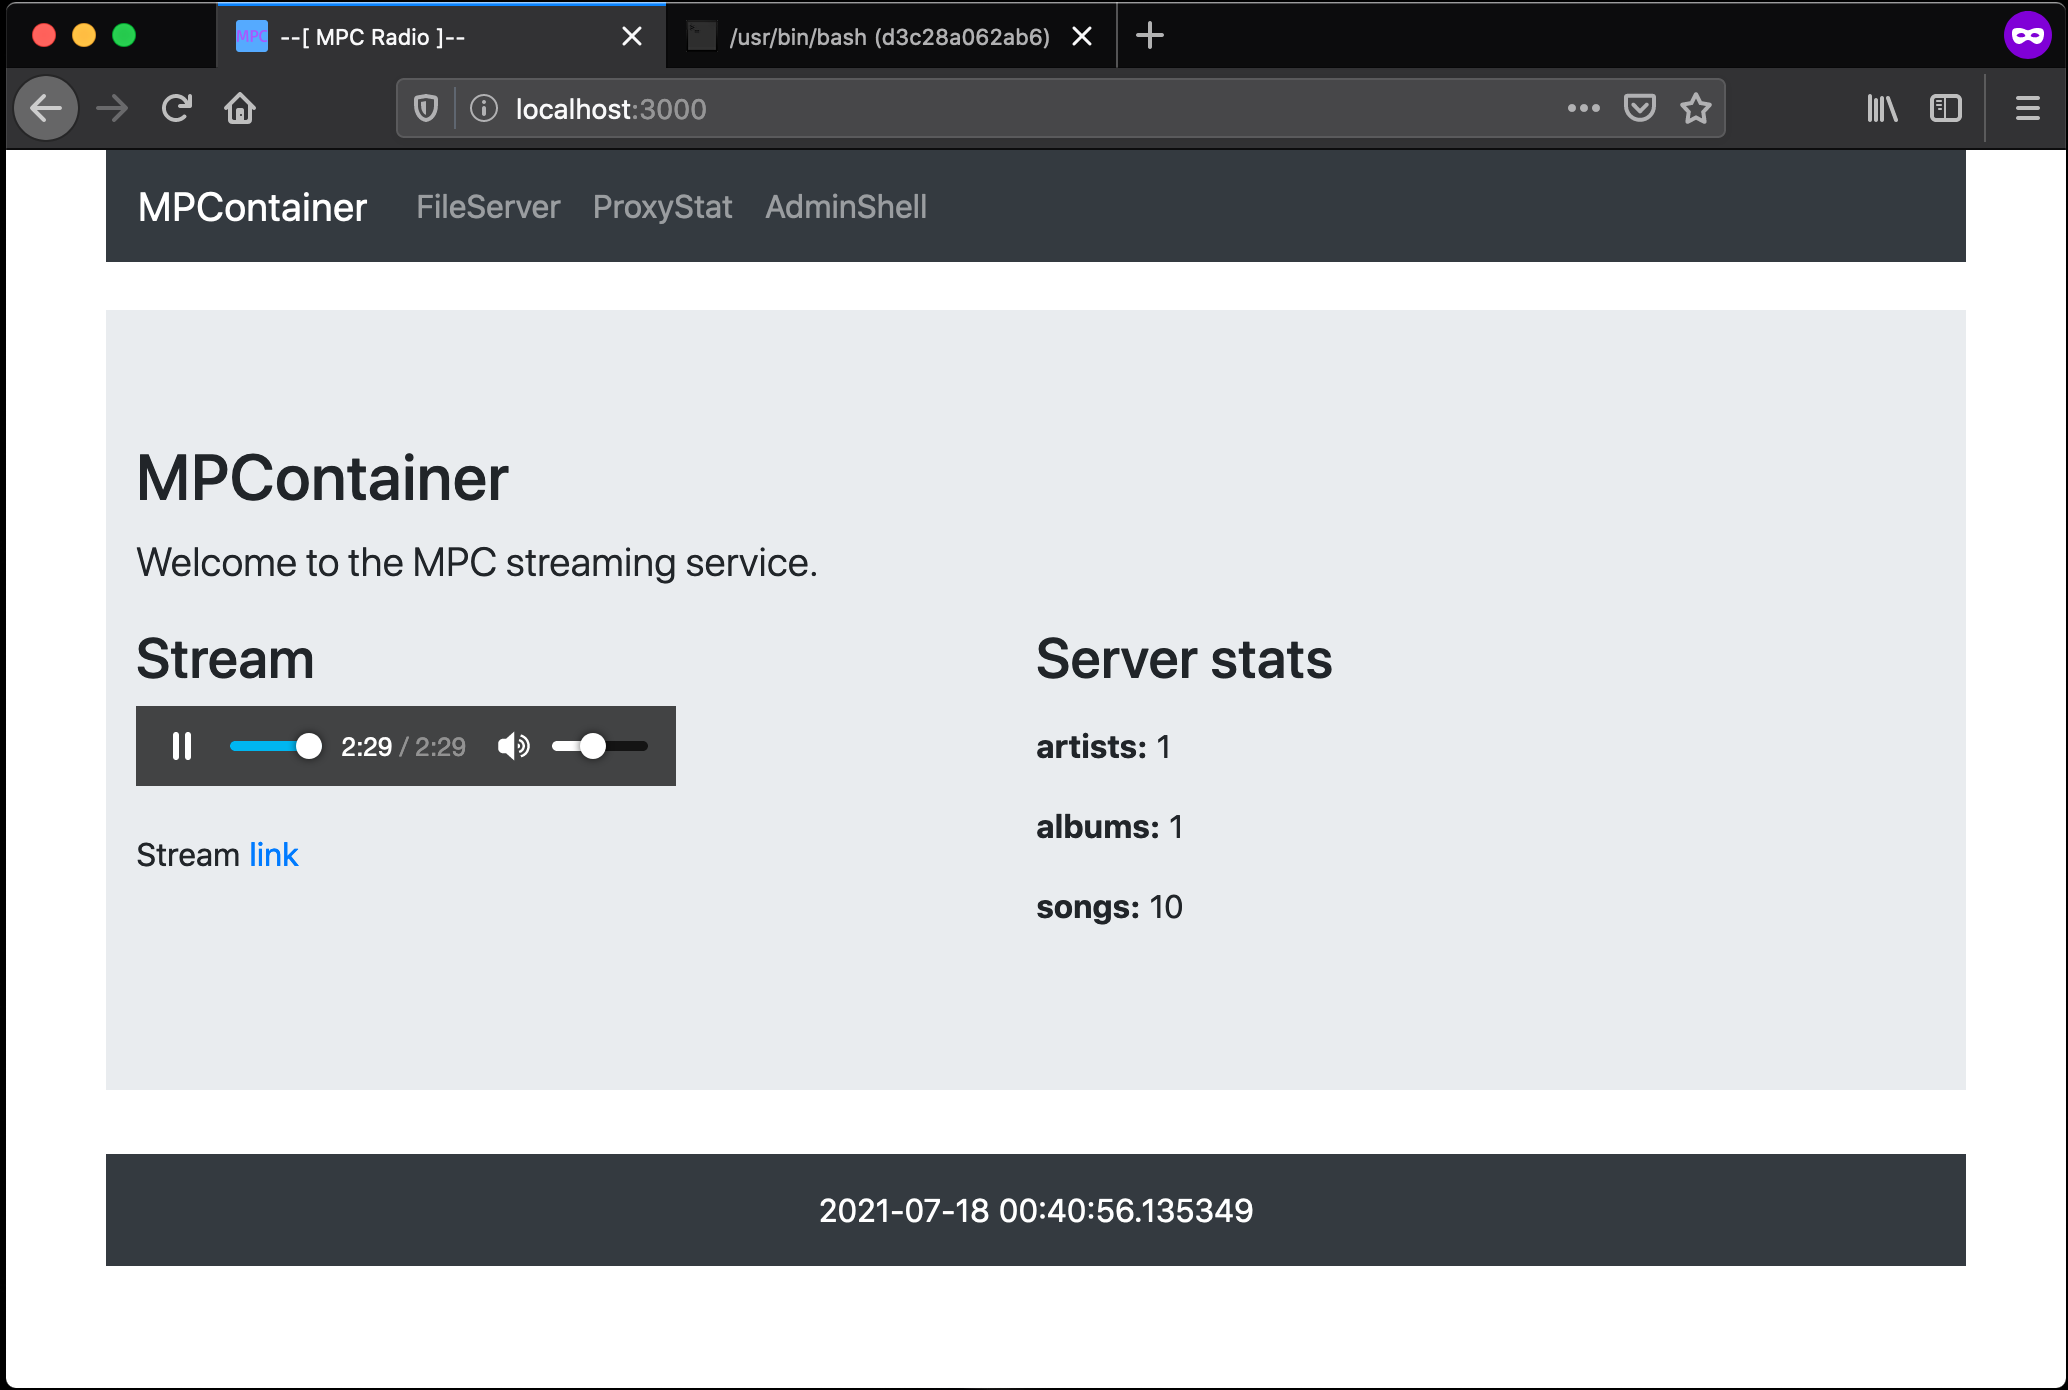Open the Stream link

point(273,855)
